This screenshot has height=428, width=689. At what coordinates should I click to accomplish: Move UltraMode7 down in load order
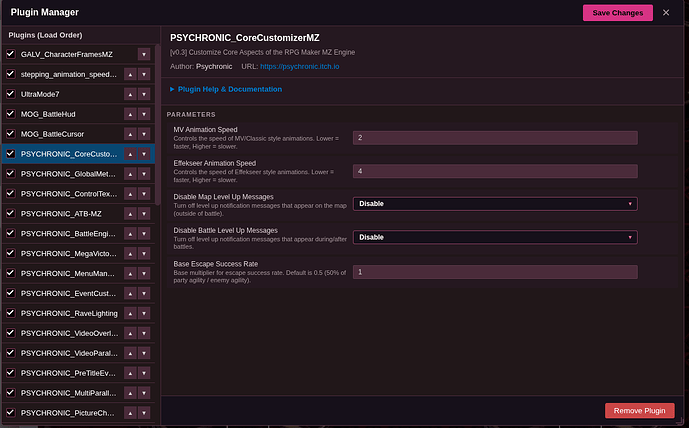(144, 94)
